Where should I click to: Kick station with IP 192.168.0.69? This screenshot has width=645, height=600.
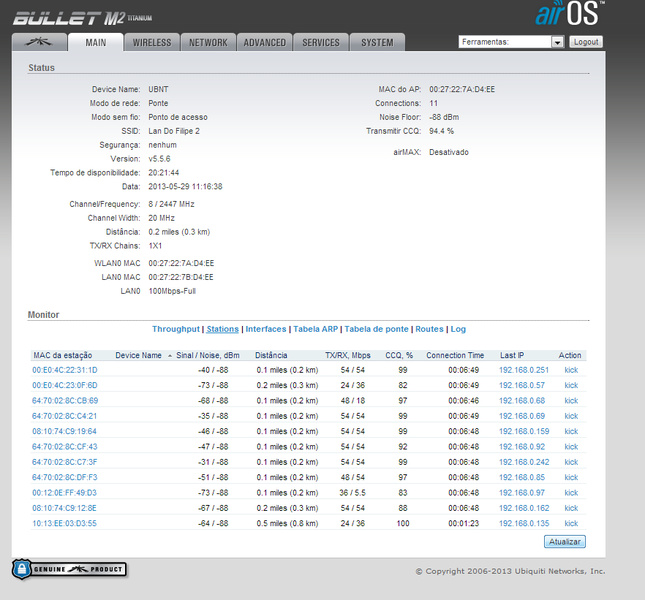pos(571,416)
